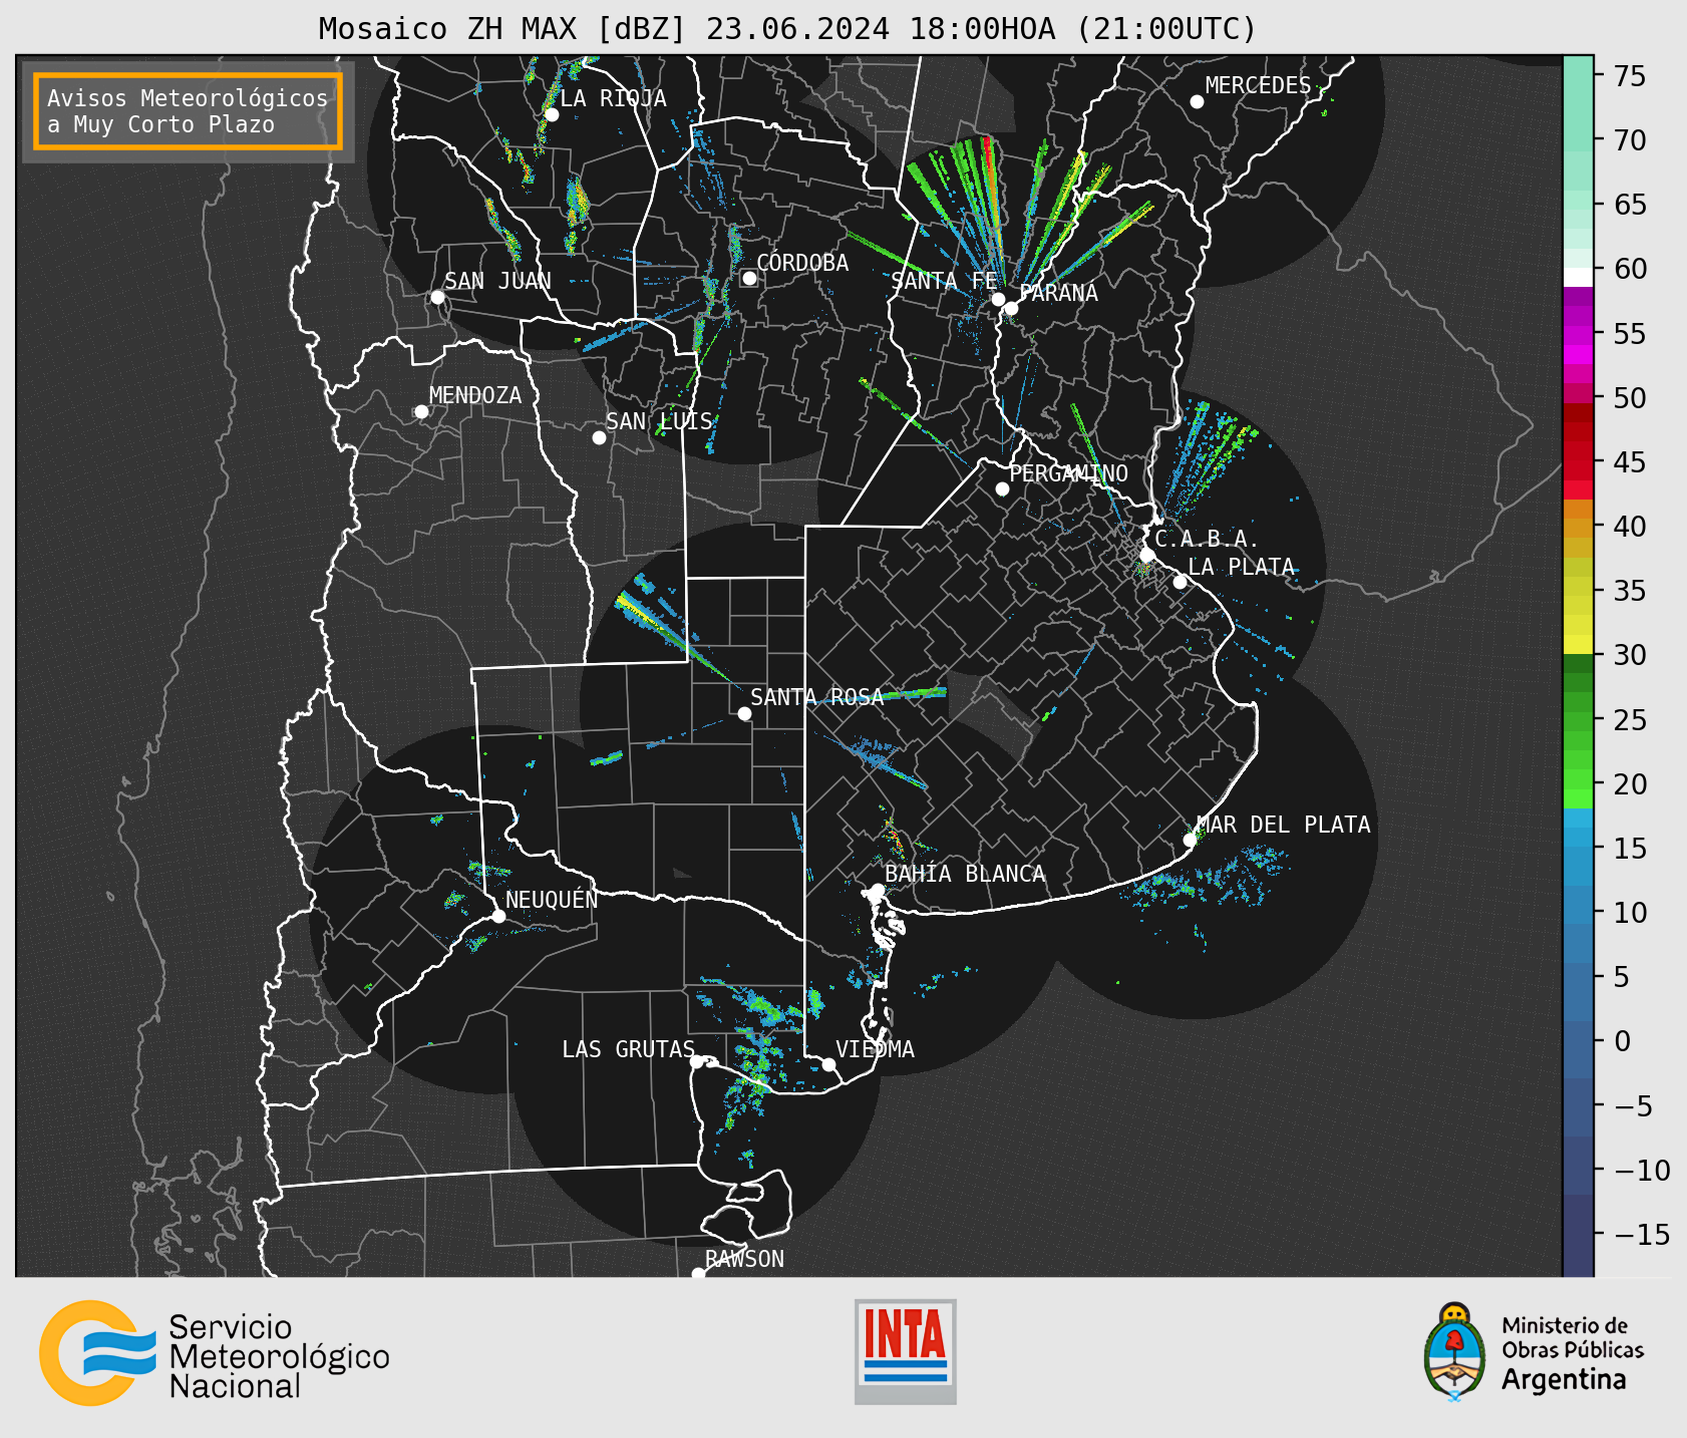Click the BAHÍA BLANCA label text
The width and height of the screenshot is (1687, 1438).
tap(965, 874)
